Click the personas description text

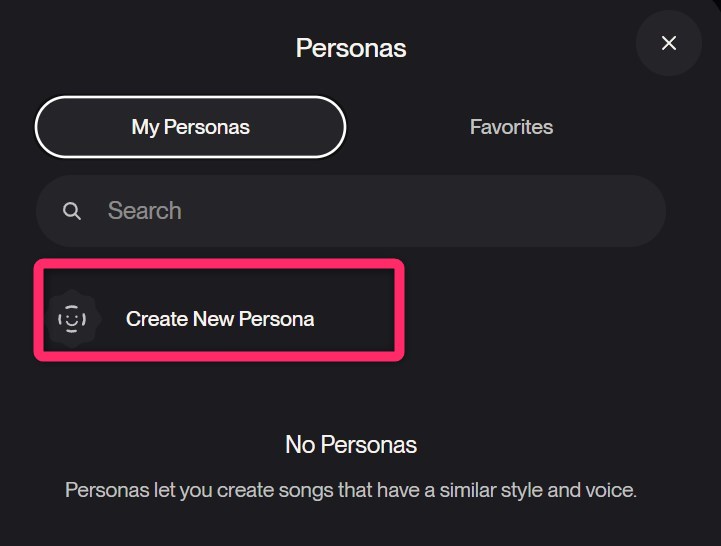351,490
